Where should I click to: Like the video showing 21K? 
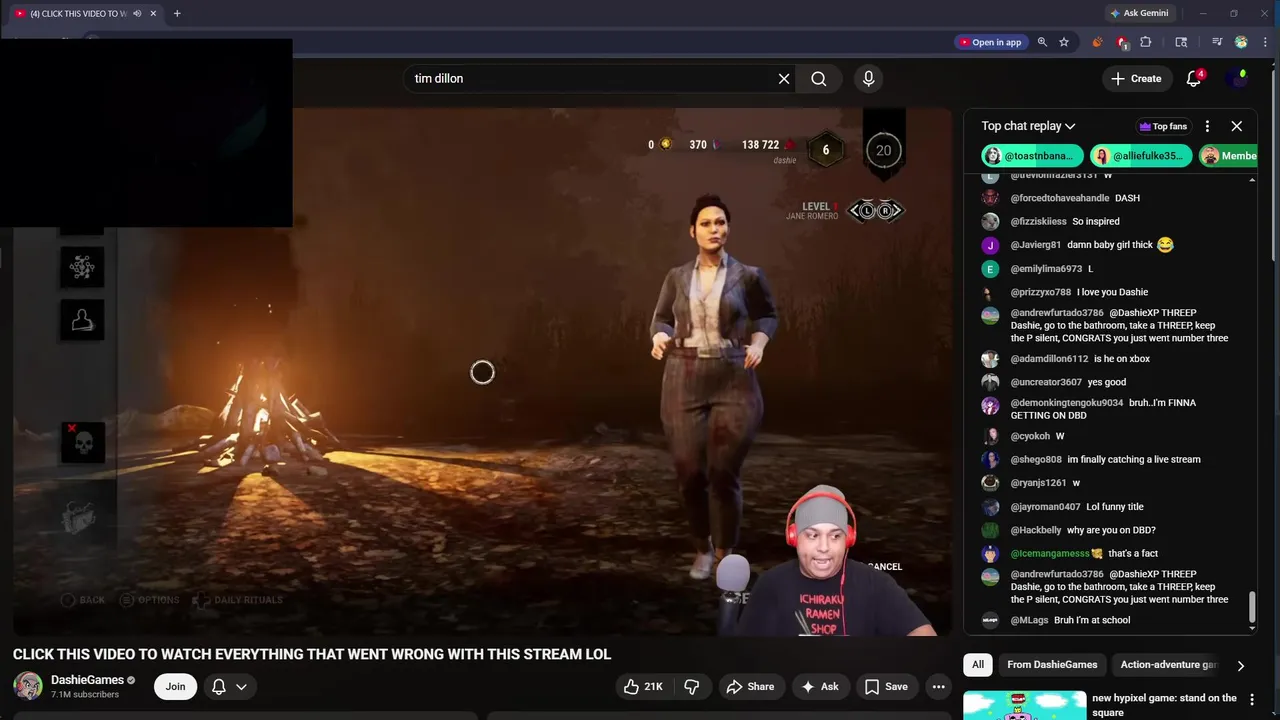click(642, 686)
